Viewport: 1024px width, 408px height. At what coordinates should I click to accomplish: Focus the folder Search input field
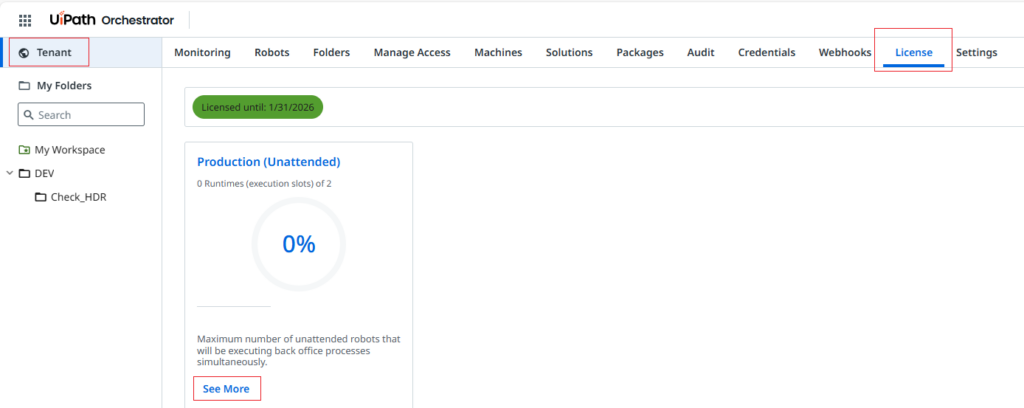(88, 115)
